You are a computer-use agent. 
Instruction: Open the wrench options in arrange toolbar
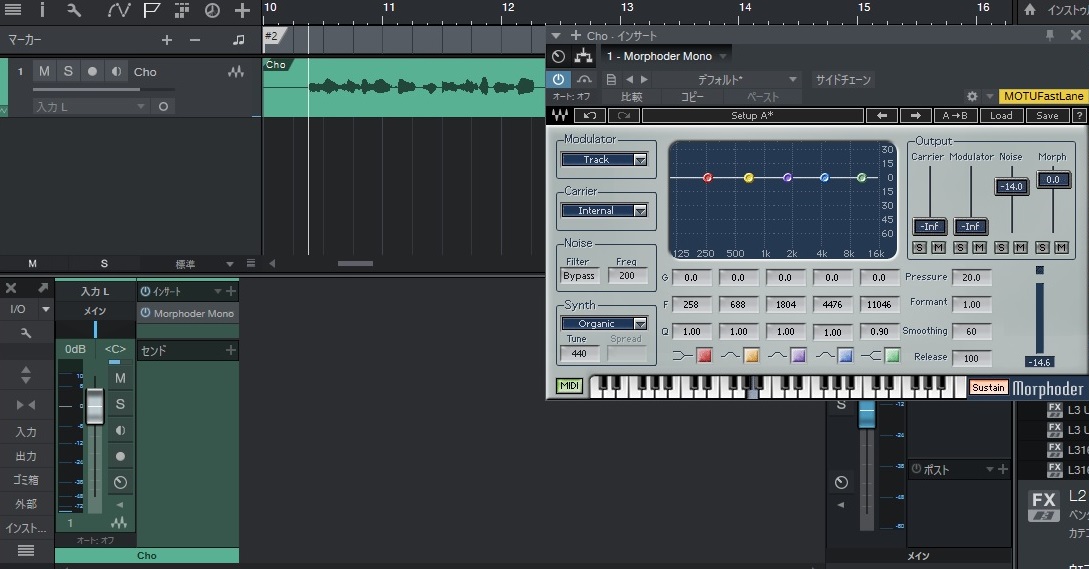(74, 10)
